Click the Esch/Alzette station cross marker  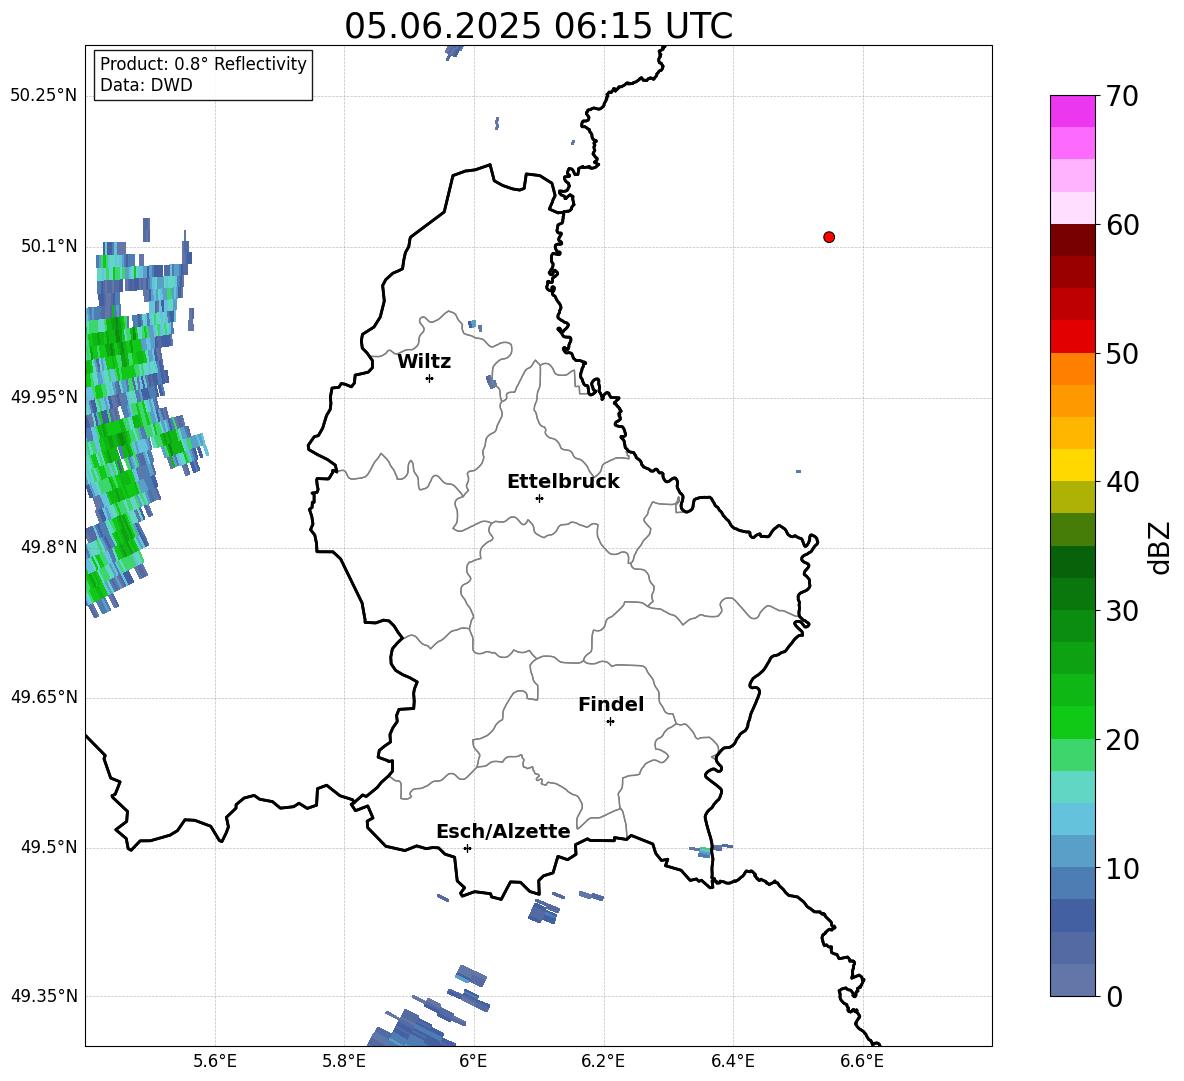coord(467,848)
